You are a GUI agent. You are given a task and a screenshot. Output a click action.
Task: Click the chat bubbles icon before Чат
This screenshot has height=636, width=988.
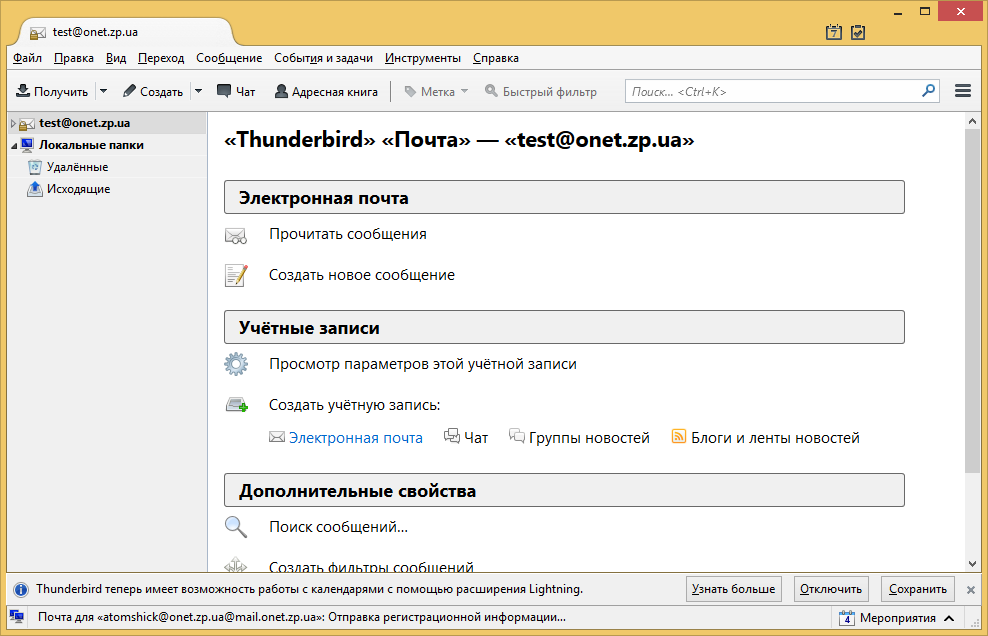[452, 436]
